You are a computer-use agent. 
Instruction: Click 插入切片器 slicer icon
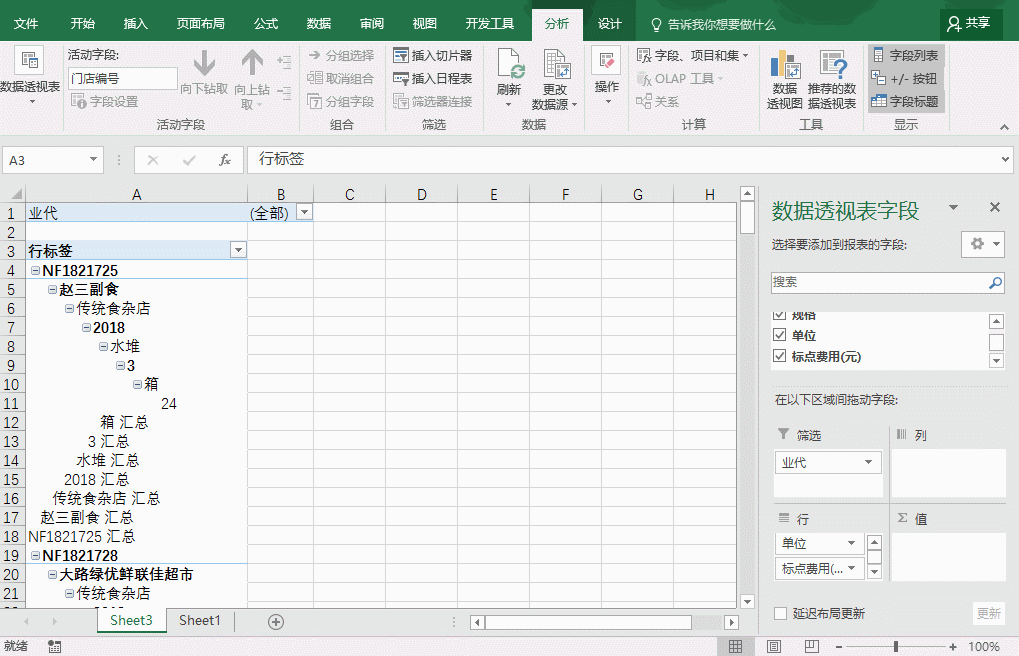402,56
